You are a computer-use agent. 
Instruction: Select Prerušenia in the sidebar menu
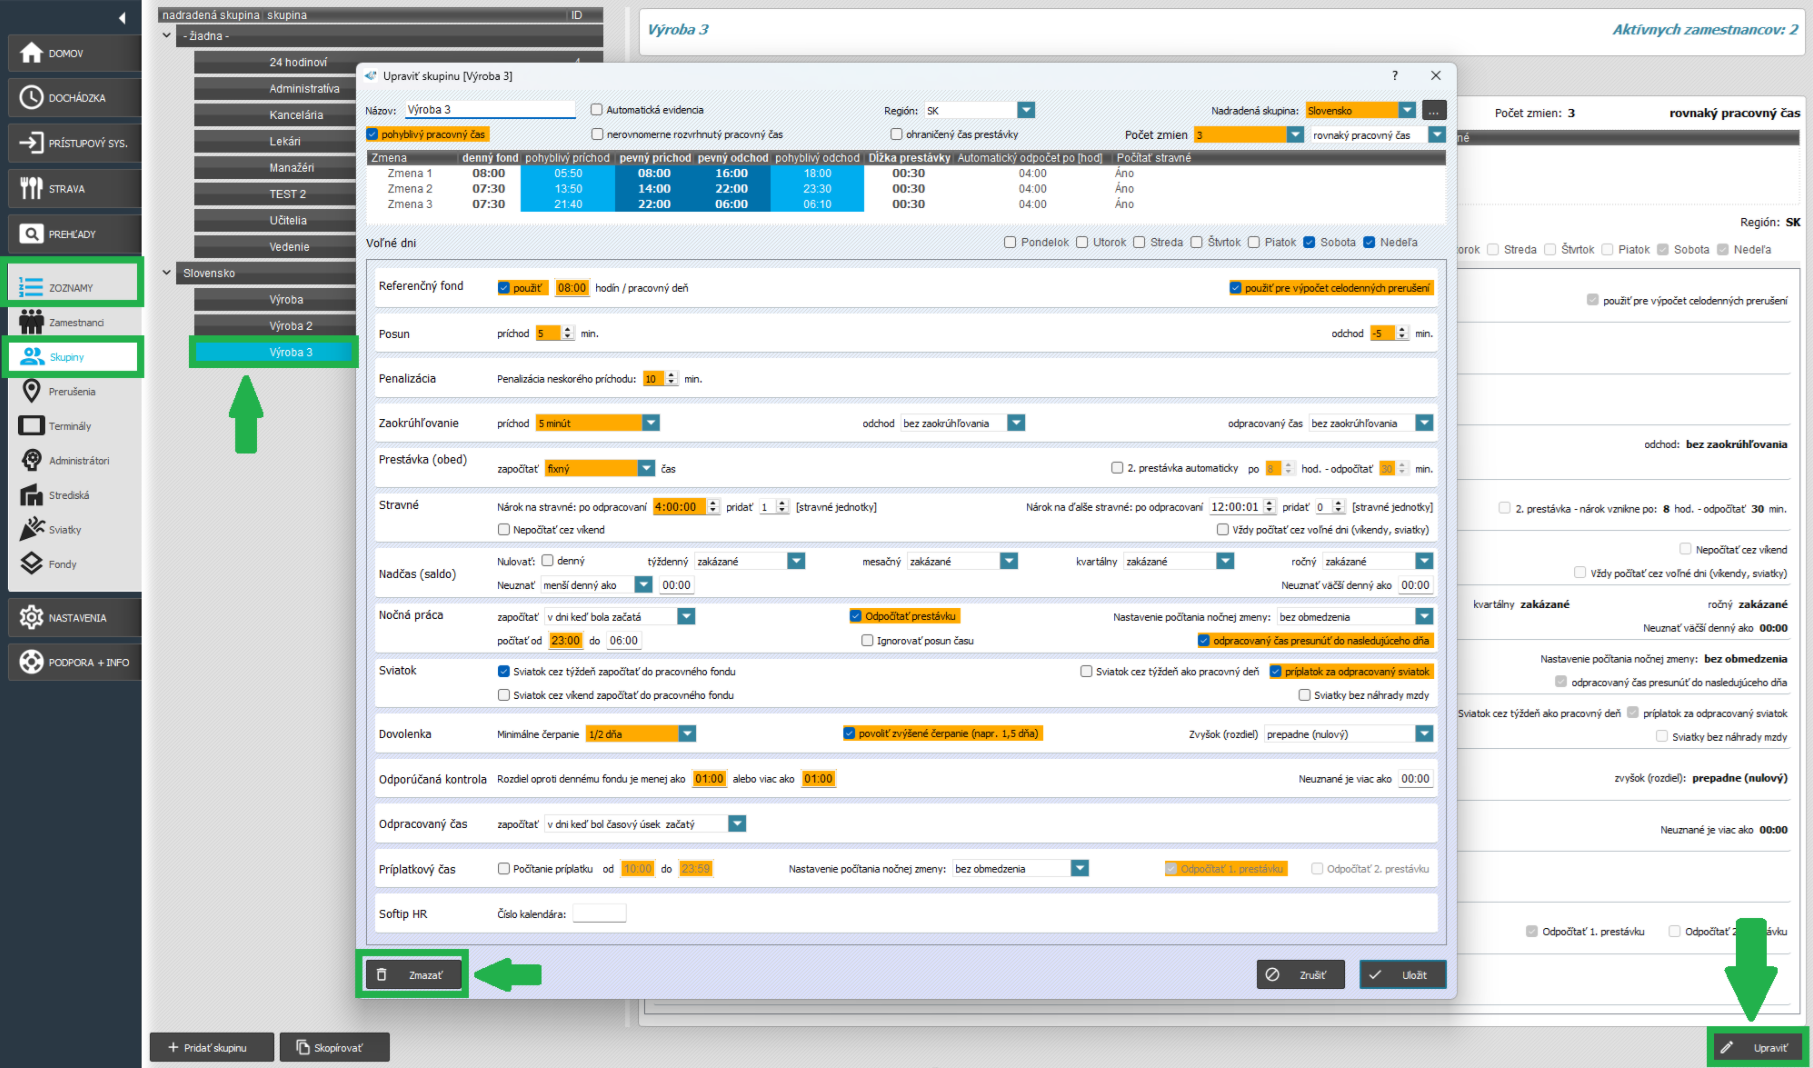tap(71, 392)
